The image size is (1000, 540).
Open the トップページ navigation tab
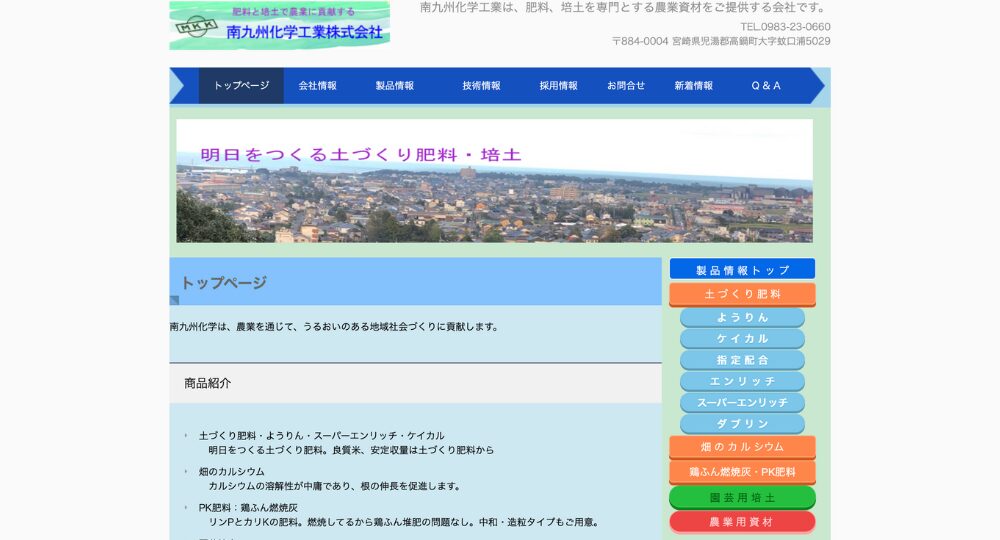point(241,85)
